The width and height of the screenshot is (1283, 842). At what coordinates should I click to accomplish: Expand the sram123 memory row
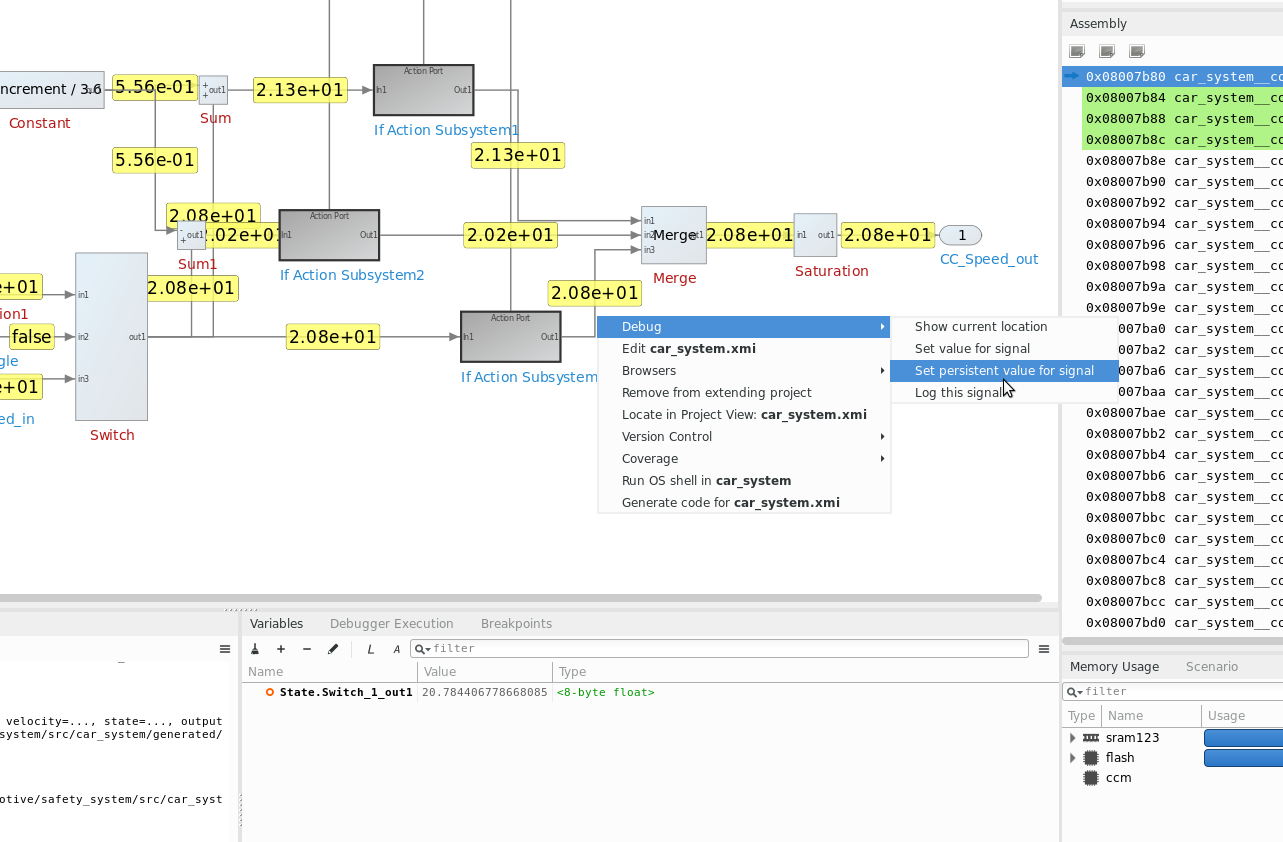tap(1072, 737)
